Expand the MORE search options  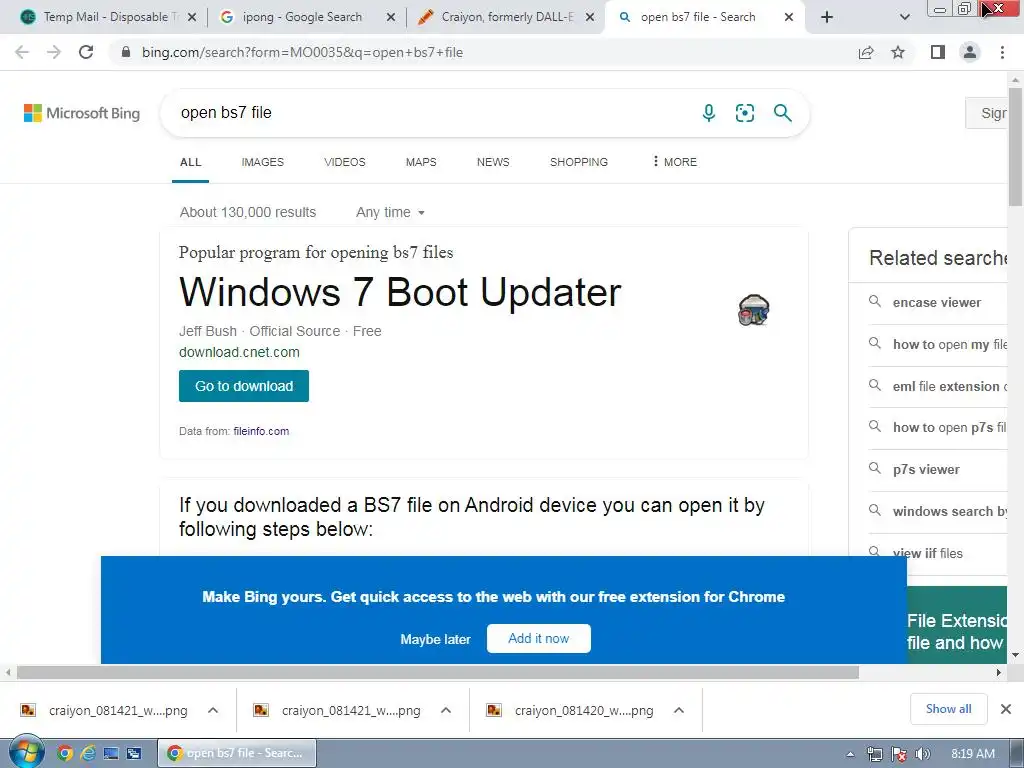coord(675,162)
